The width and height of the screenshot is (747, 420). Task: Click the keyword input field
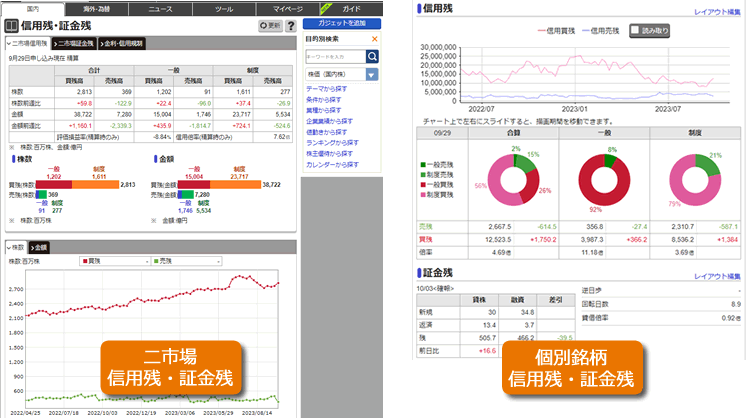coord(334,56)
